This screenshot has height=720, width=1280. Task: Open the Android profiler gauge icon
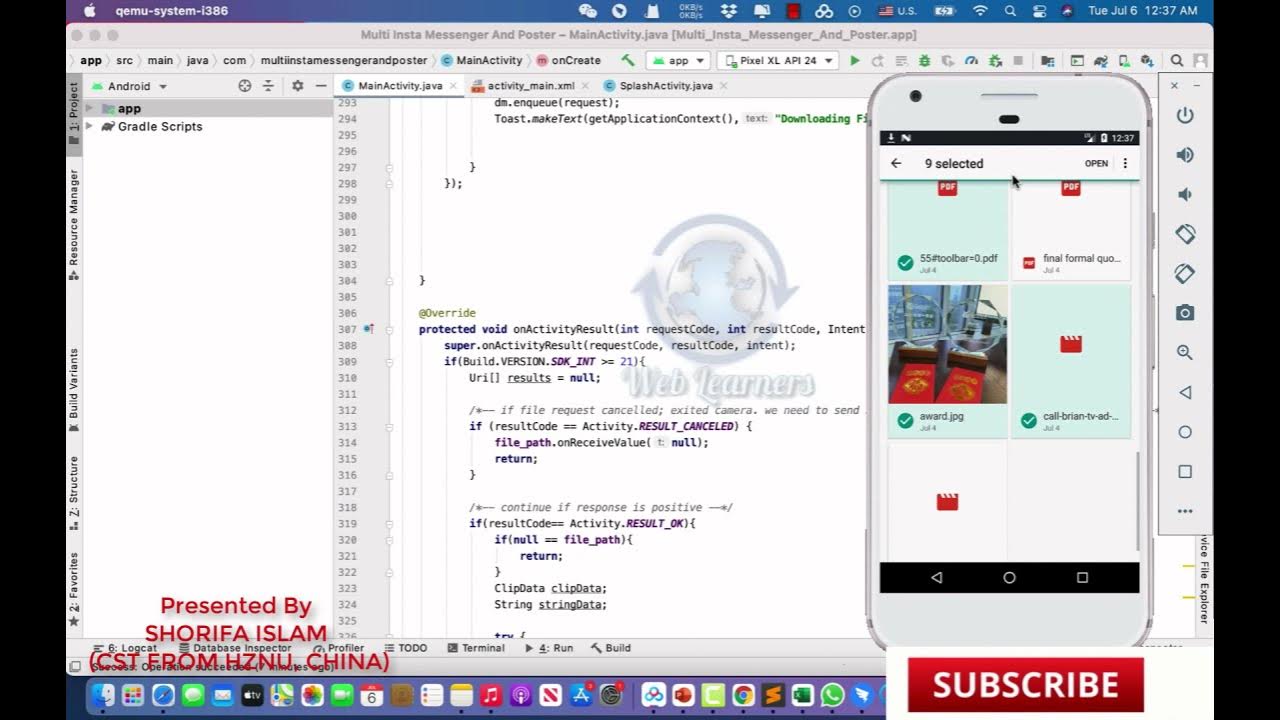point(971,61)
